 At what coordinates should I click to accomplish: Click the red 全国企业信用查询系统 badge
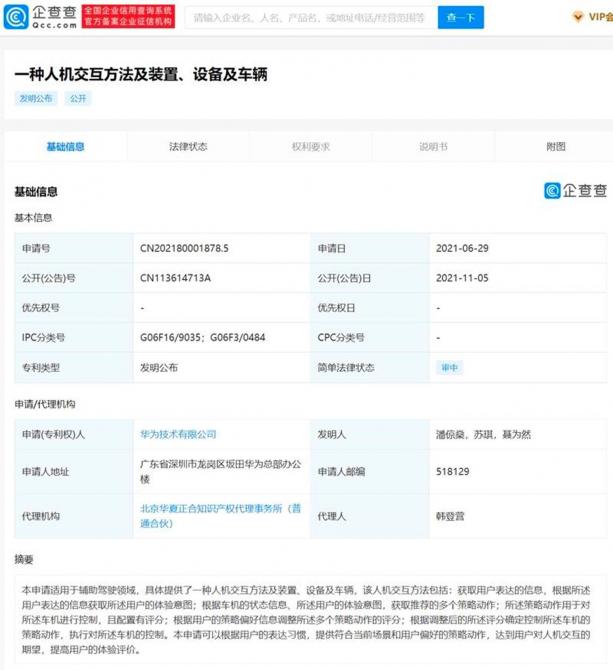tap(127, 17)
